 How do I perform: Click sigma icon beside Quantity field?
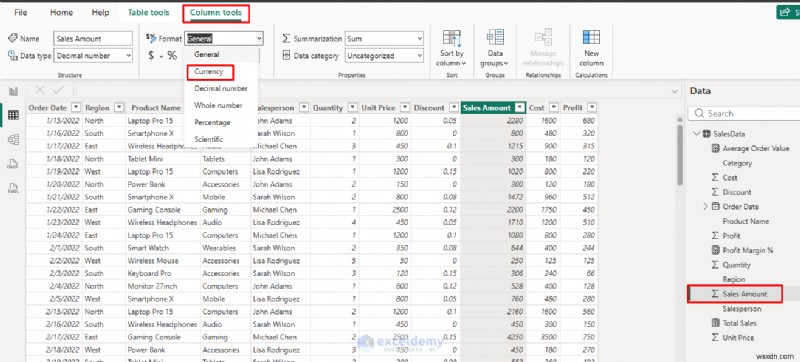pos(715,265)
